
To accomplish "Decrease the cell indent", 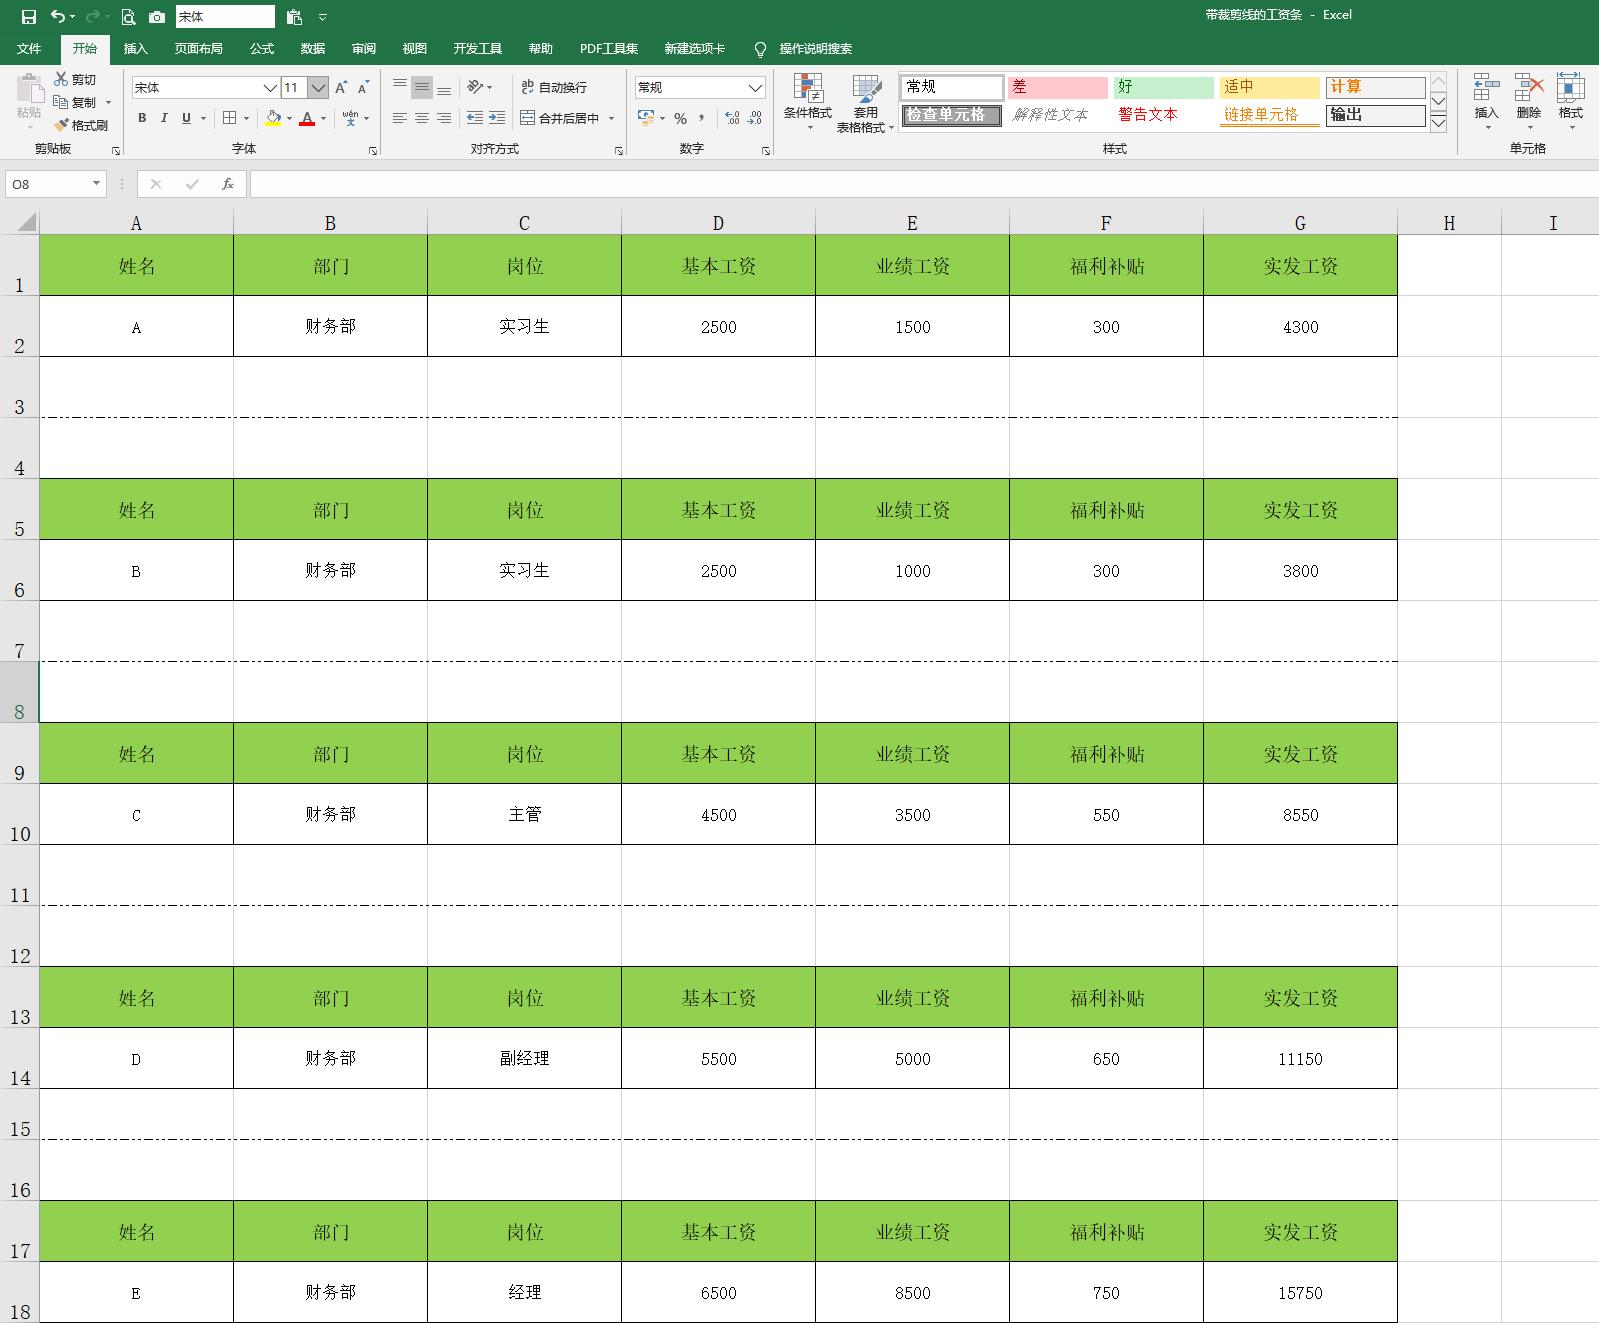I will pos(475,118).
